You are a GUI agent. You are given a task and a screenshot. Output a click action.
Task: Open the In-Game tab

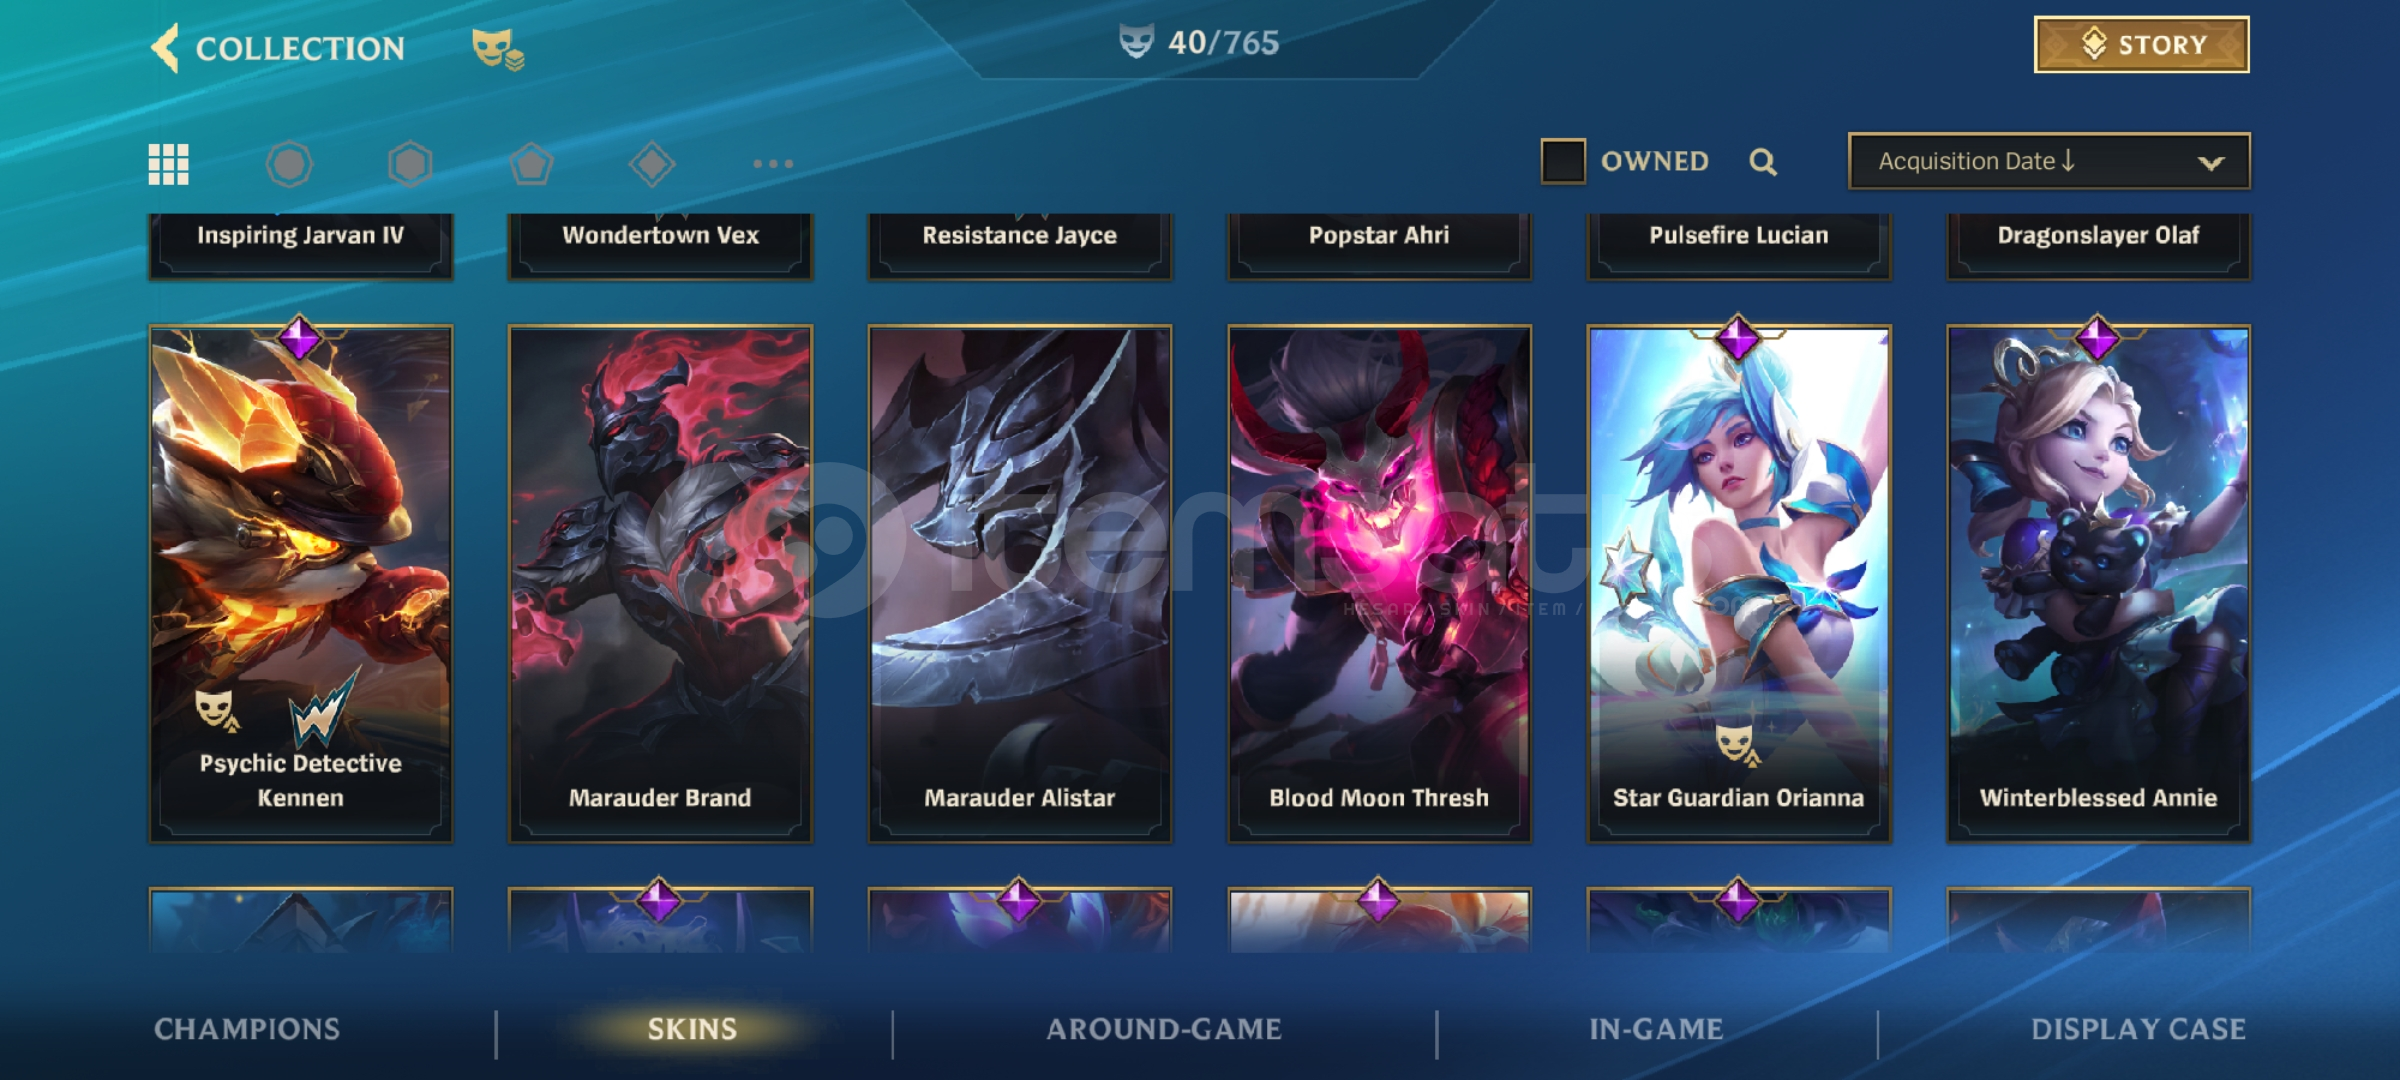[1656, 1029]
